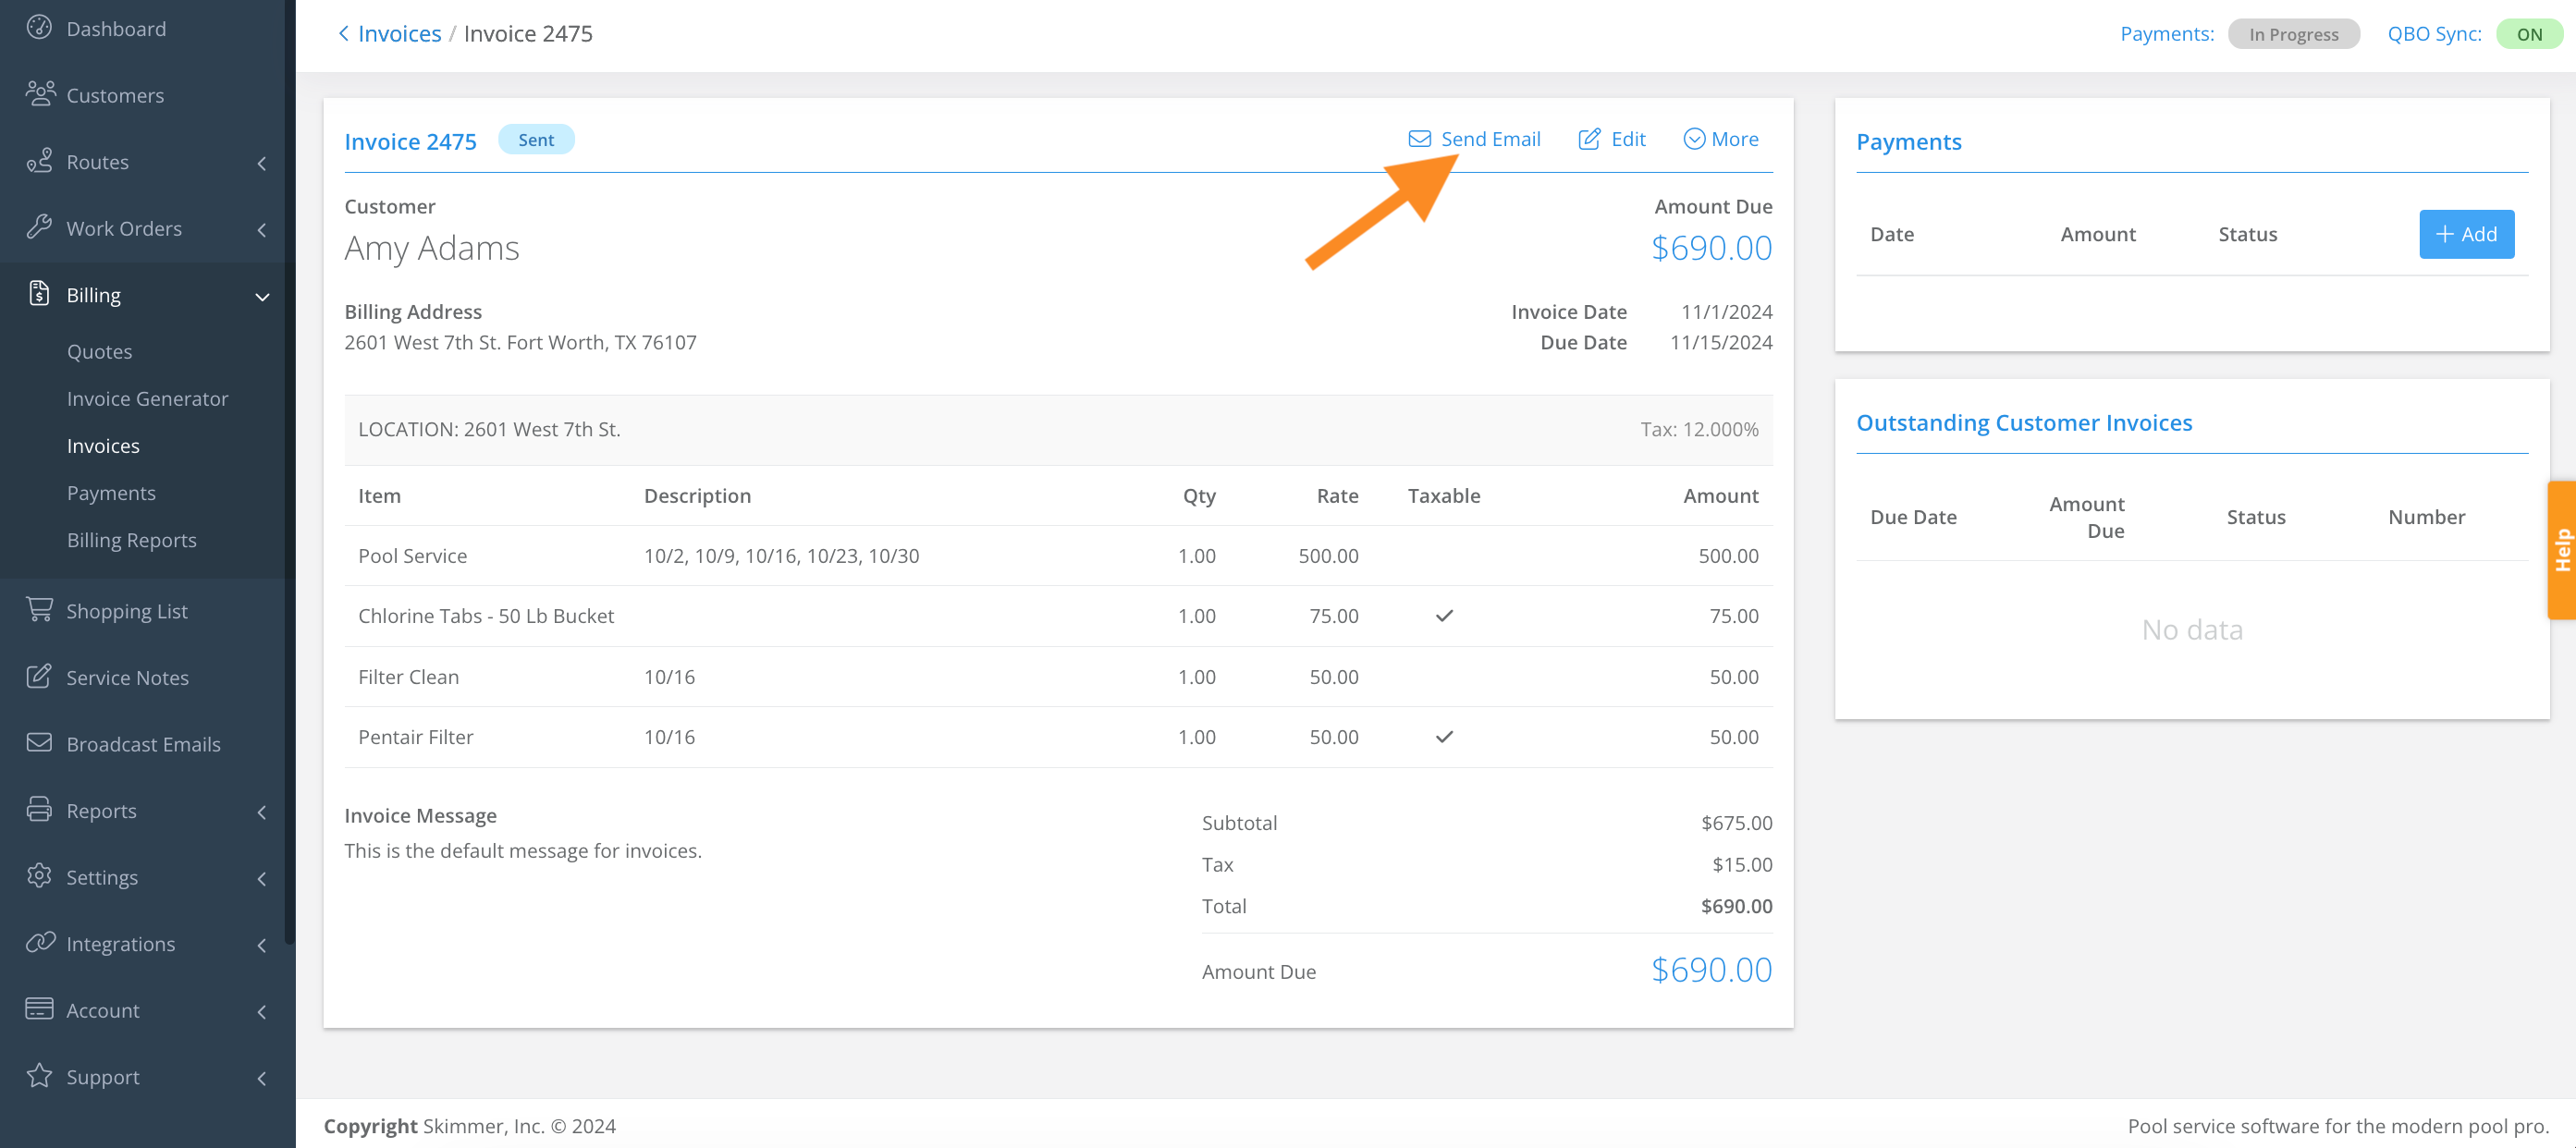Go to Customers in sidebar
Viewport: 2576px width, 1148px height.
[x=115, y=95]
